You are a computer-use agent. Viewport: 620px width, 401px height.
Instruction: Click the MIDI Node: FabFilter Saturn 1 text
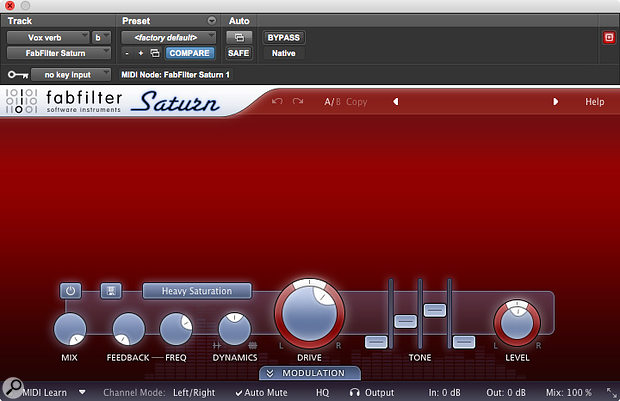(x=175, y=74)
